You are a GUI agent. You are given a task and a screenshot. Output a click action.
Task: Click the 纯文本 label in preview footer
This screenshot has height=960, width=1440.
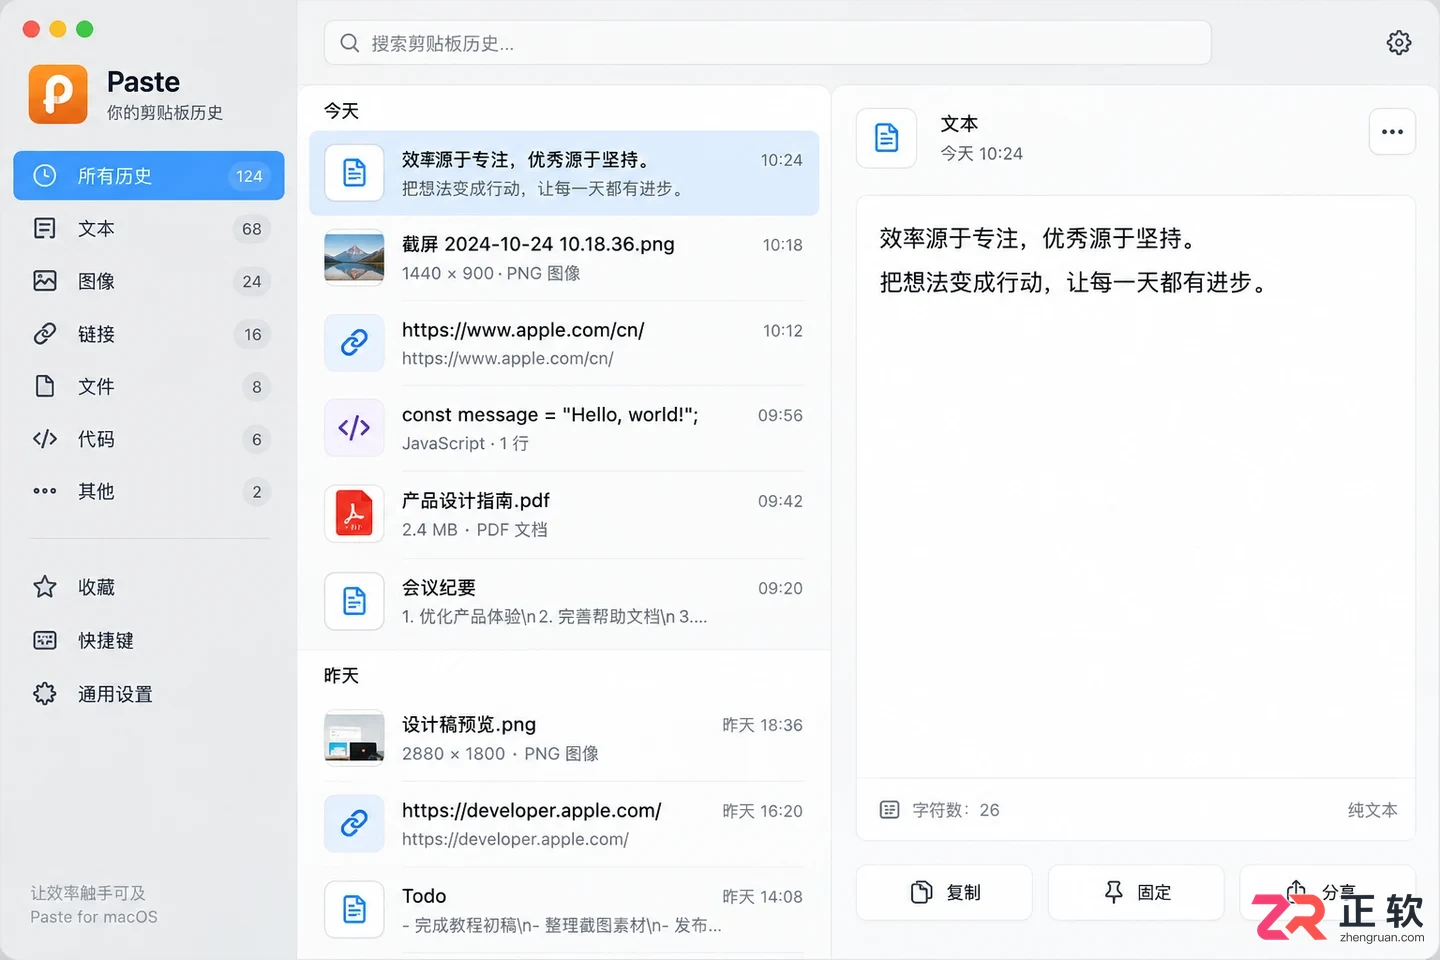[x=1372, y=810]
